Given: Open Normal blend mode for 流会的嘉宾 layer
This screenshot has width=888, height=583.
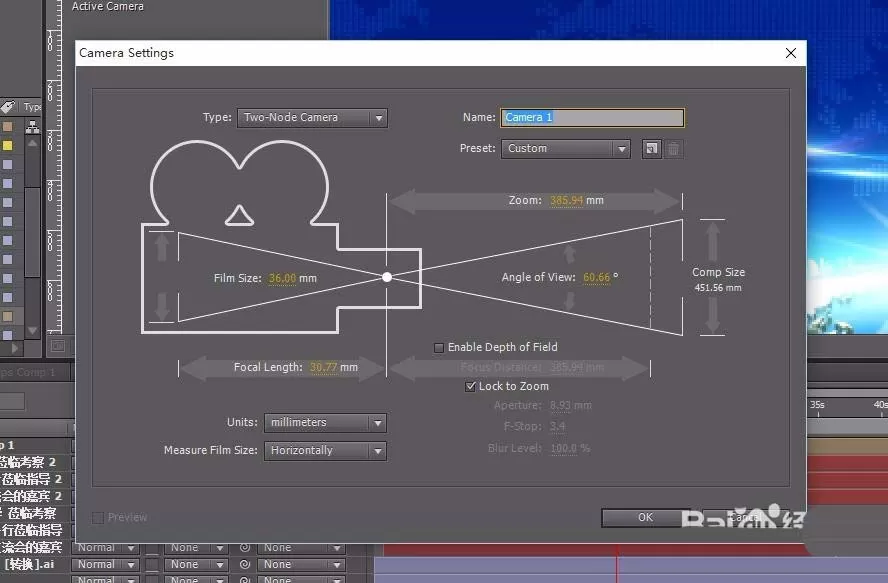Looking at the screenshot, I should (105, 547).
